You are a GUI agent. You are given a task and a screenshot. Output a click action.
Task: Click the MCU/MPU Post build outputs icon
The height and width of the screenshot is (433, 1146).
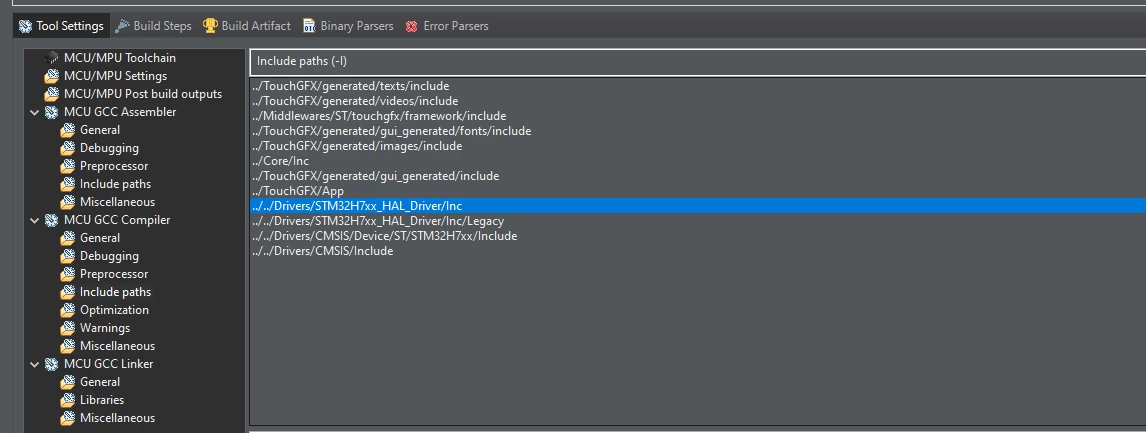click(x=51, y=94)
